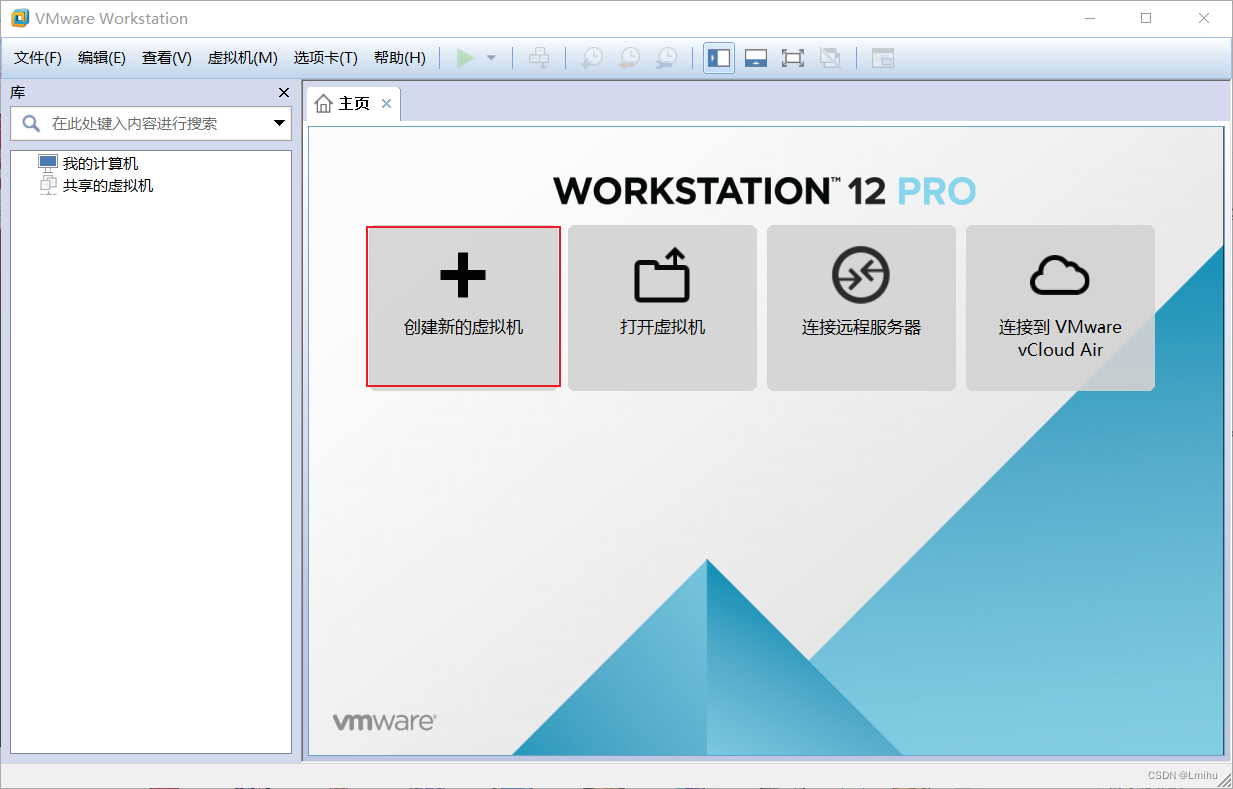The height and width of the screenshot is (789, 1233).
Task: Click the take snapshot clock icon
Action: tap(592, 58)
